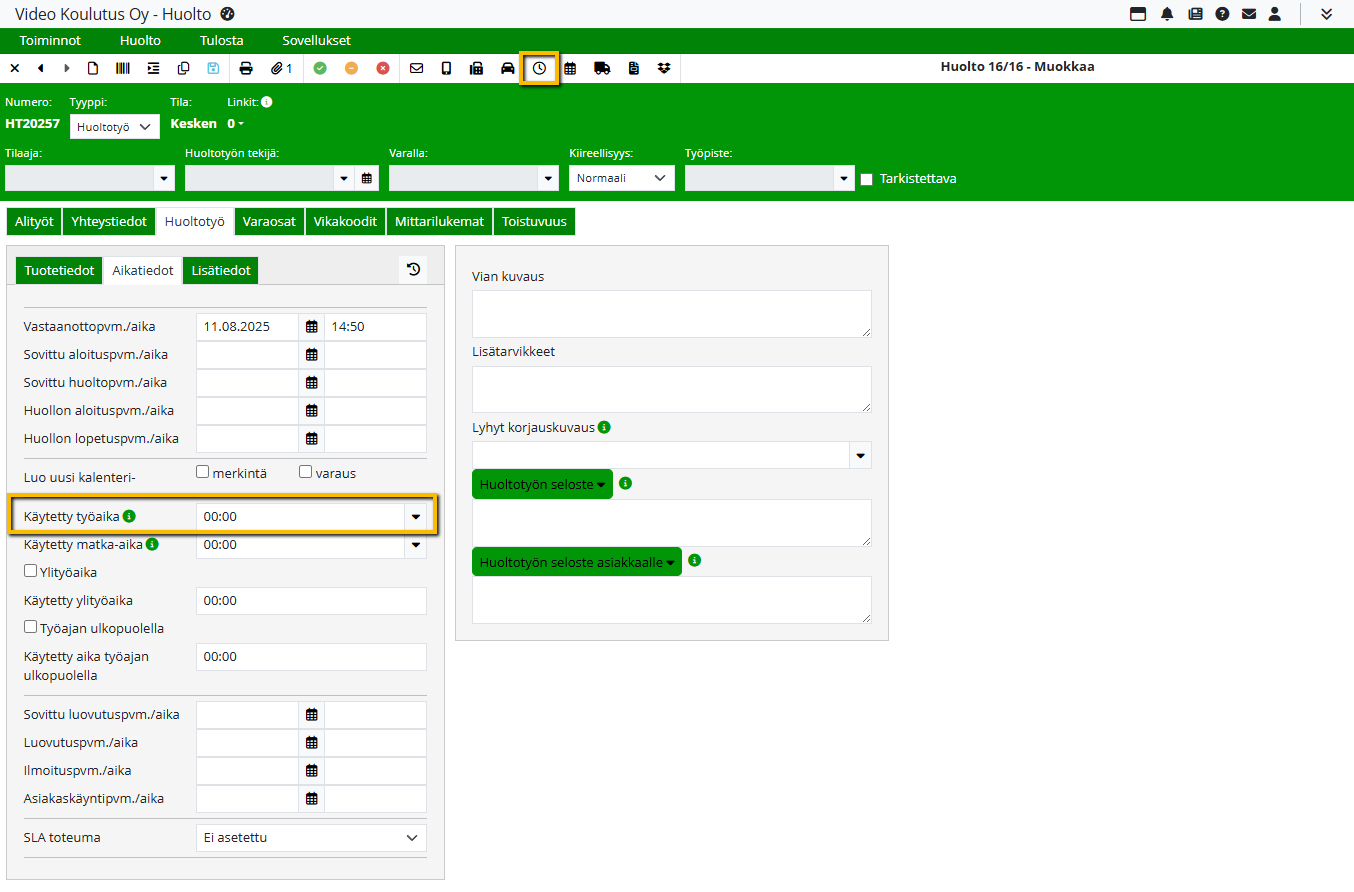Open the Tyyppi dropdown showing Huoltotyö
The height and width of the screenshot is (892, 1354).
pos(115,127)
